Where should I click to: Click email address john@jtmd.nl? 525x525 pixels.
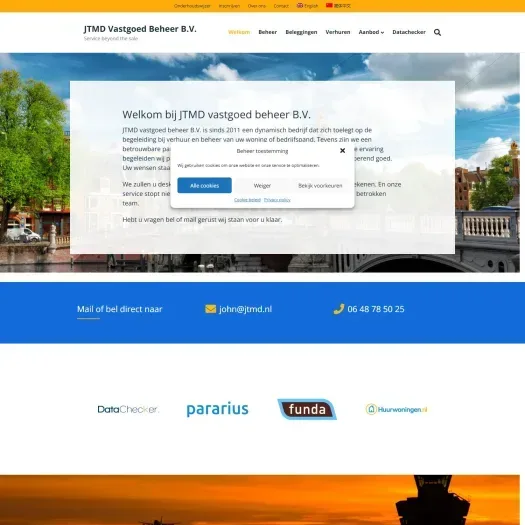click(x=245, y=309)
